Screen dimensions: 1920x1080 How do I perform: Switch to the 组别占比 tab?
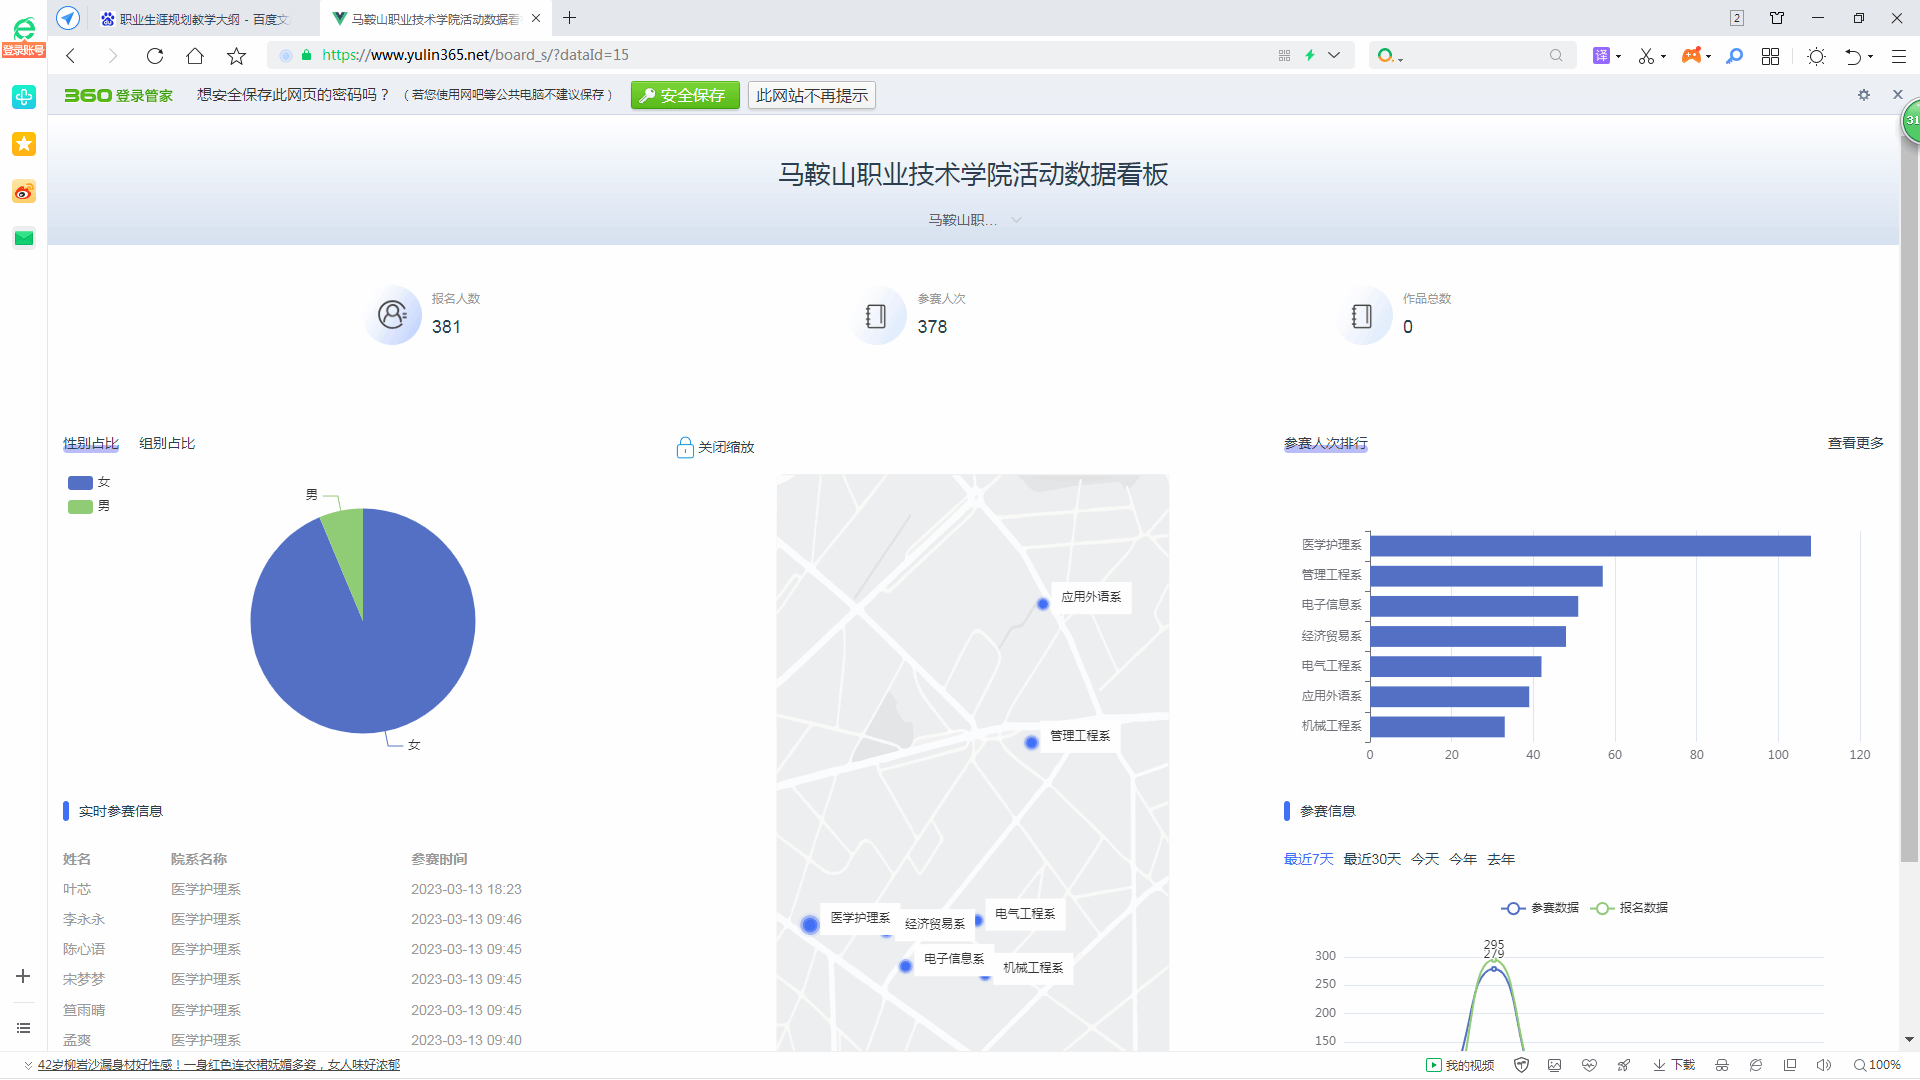[167, 443]
